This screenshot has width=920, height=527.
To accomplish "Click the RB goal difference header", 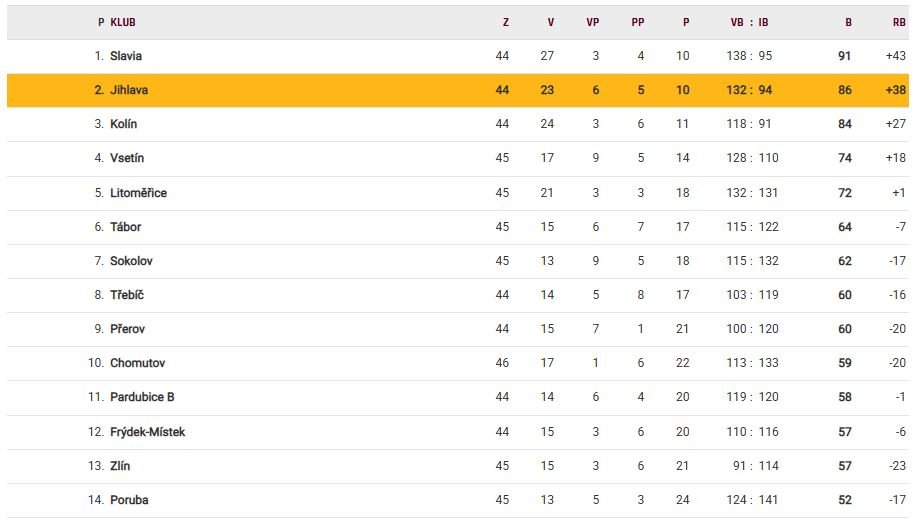I will coord(899,22).
